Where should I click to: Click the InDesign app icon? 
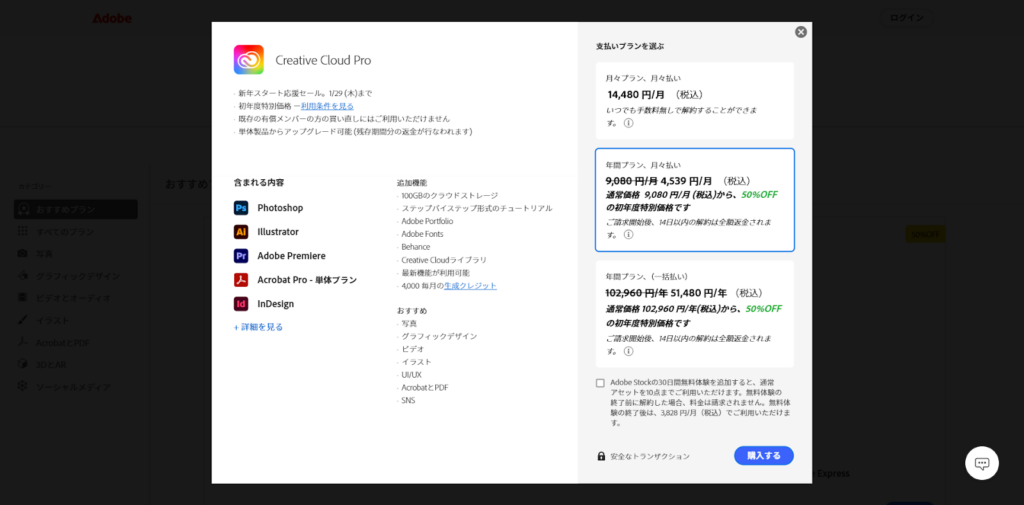pyautogui.click(x=241, y=304)
